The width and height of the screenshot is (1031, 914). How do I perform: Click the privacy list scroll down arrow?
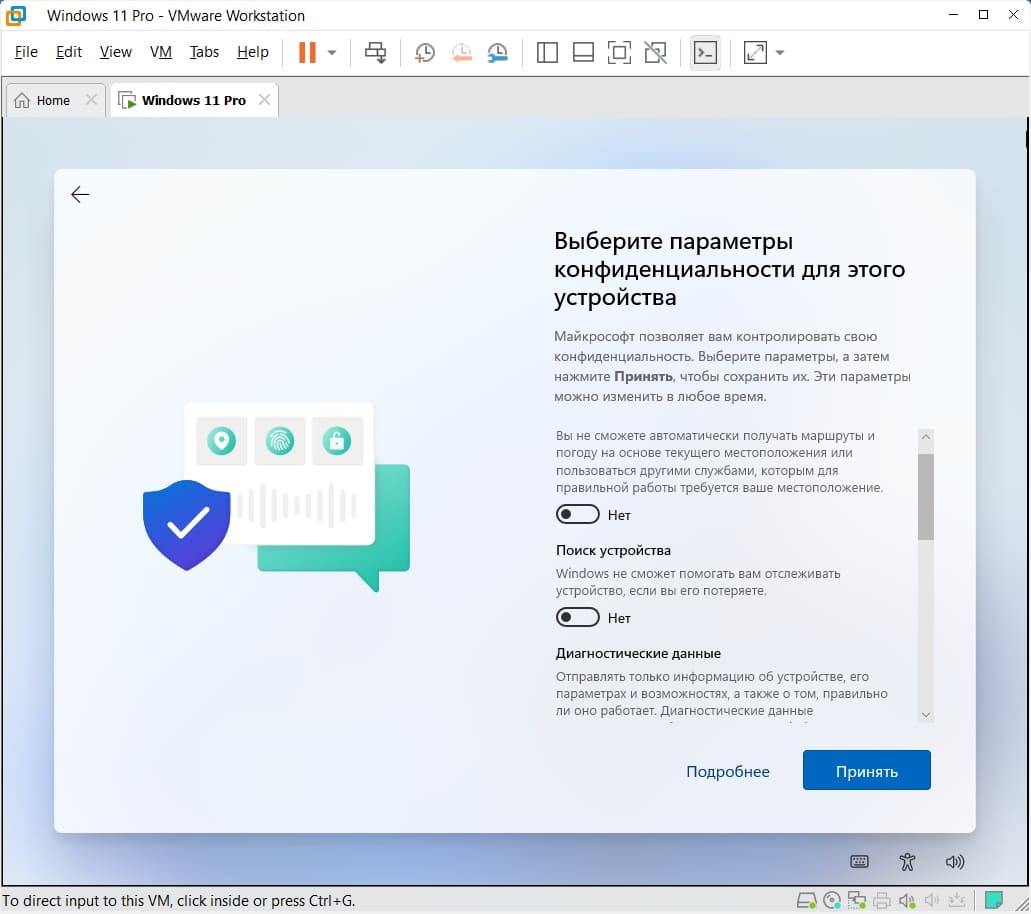click(926, 715)
